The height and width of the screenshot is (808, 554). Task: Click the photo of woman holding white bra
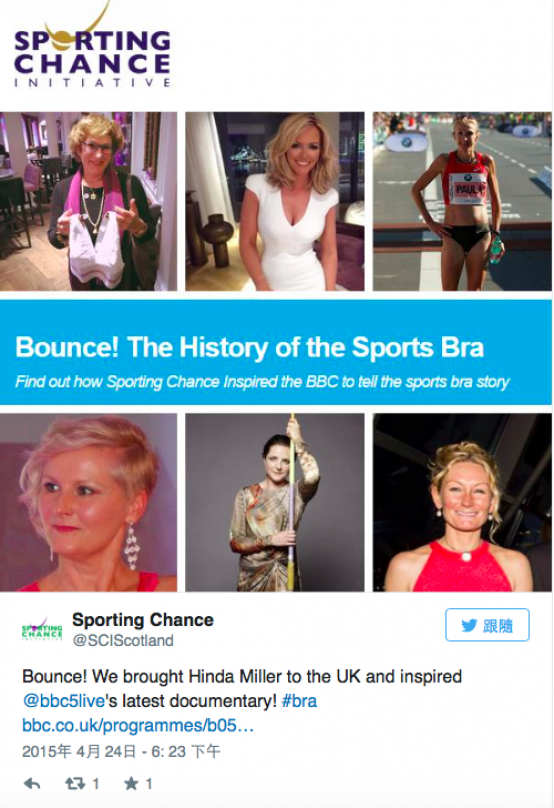88,201
